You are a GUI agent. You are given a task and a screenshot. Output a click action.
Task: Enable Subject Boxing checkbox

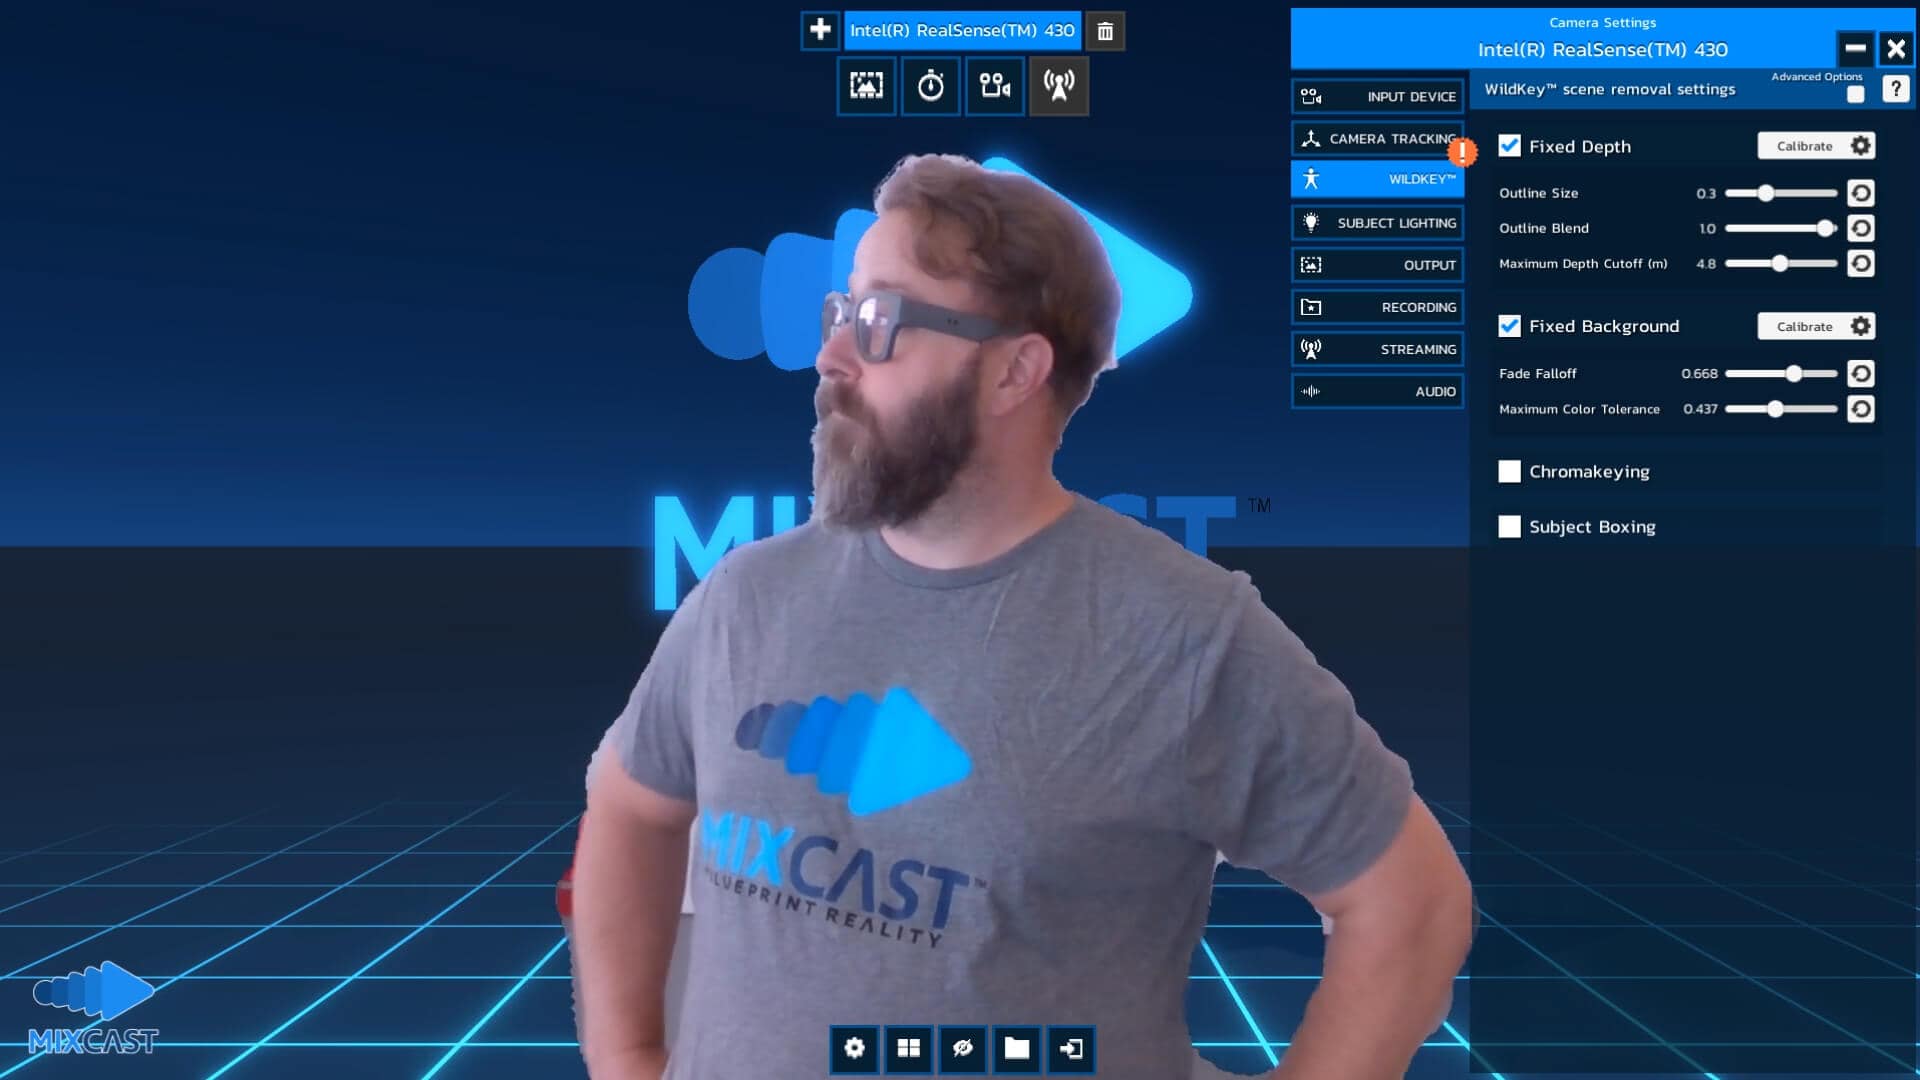[1509, 526]
